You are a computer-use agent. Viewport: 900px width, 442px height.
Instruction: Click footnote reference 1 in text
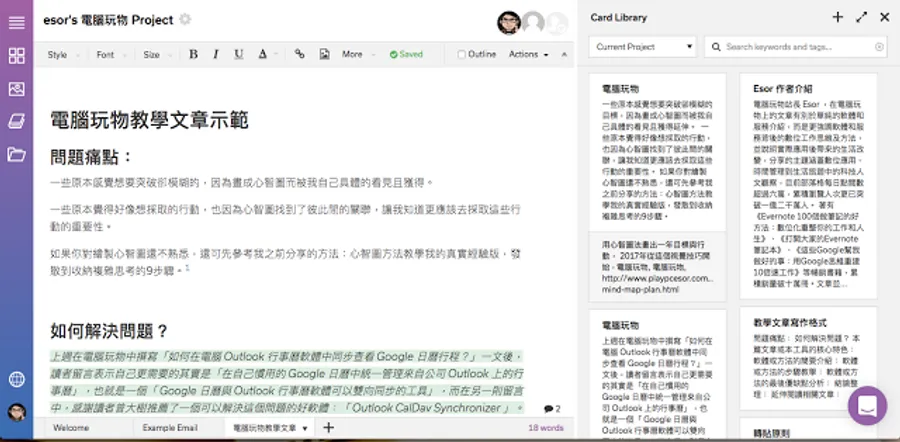point(187,268)
